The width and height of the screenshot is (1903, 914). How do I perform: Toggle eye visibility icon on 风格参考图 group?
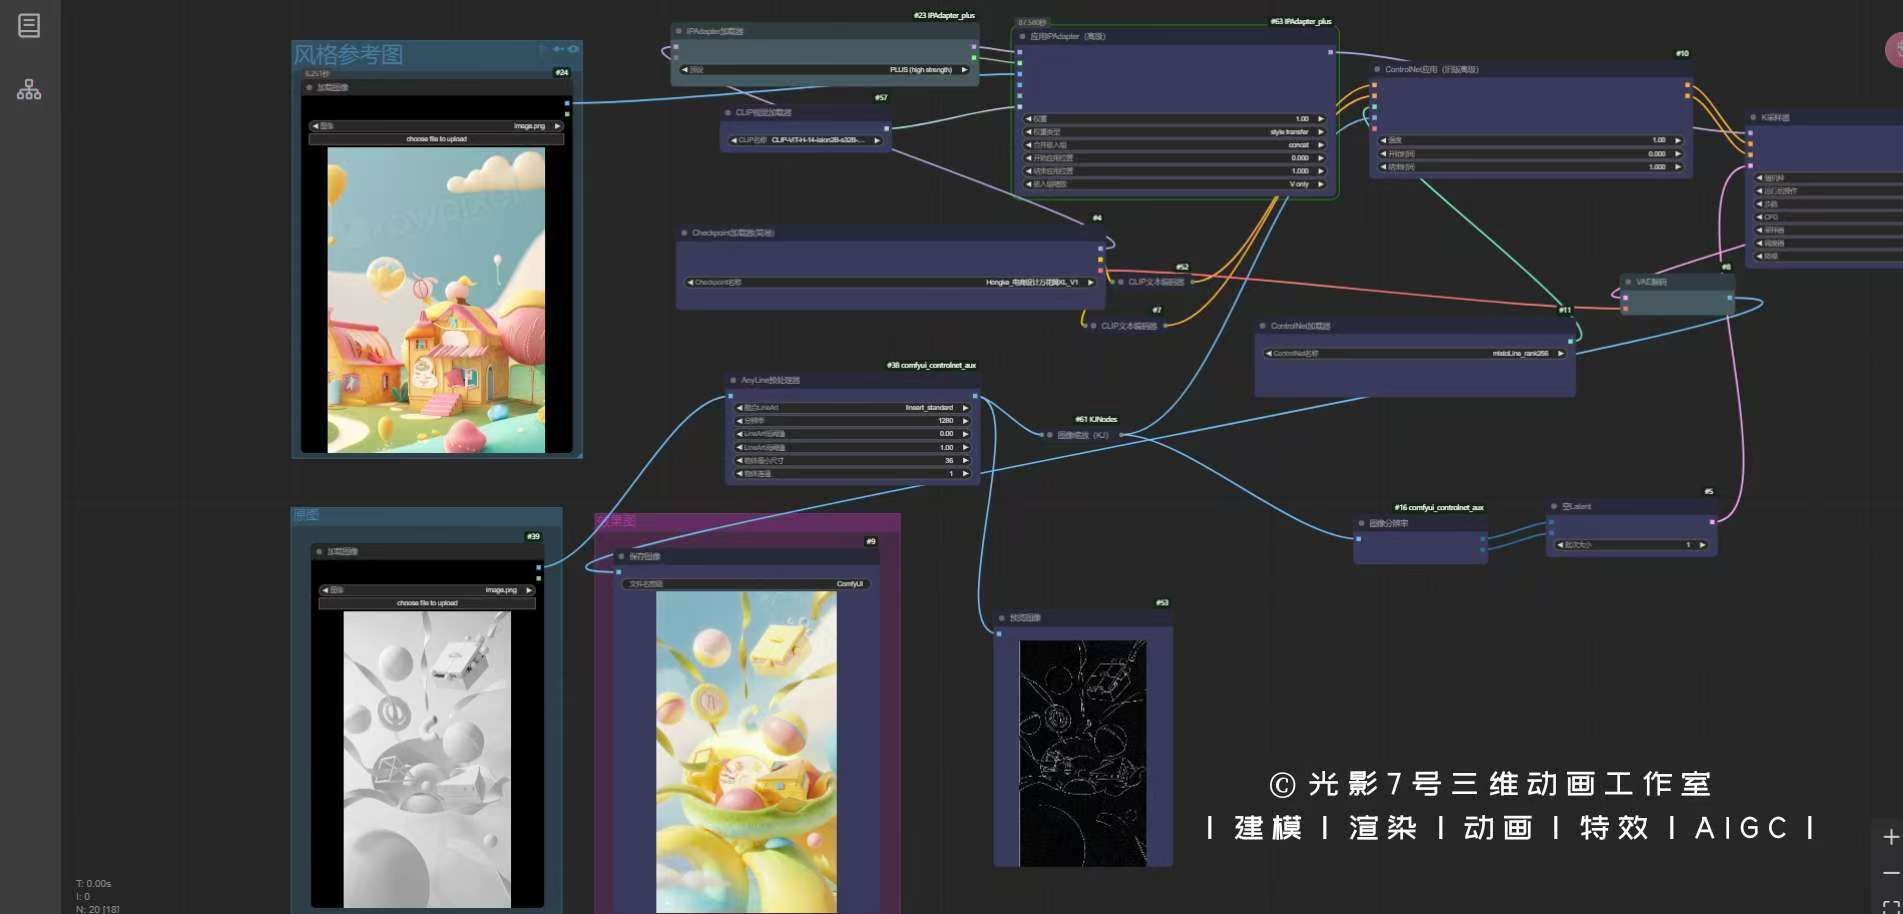(573, 49)
